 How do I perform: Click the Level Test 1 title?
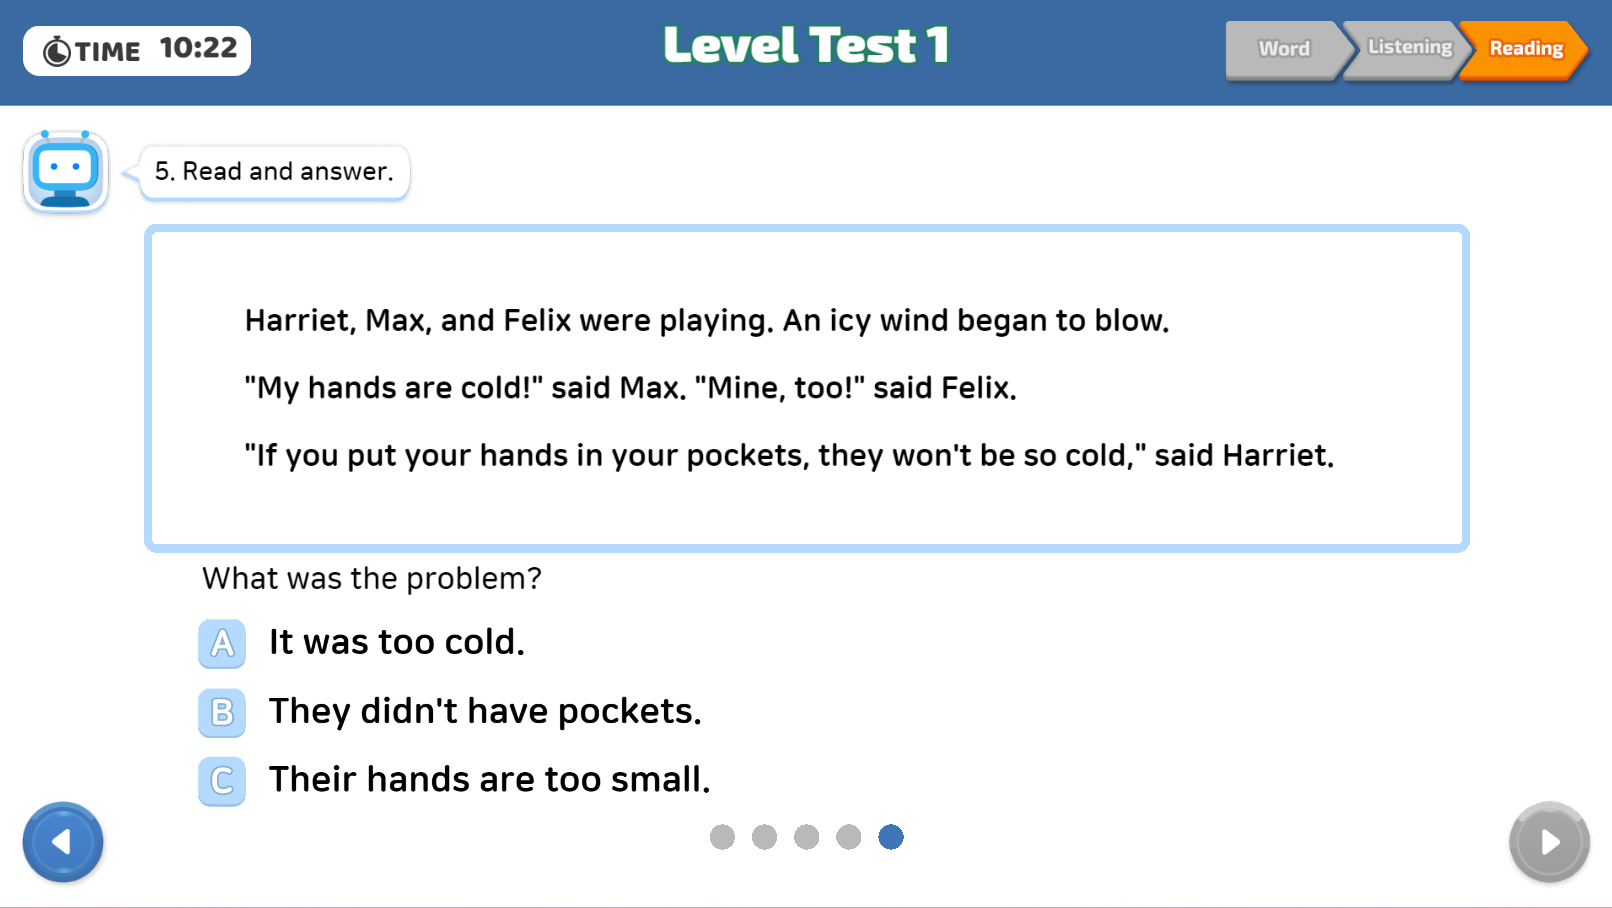coord(806,46)
